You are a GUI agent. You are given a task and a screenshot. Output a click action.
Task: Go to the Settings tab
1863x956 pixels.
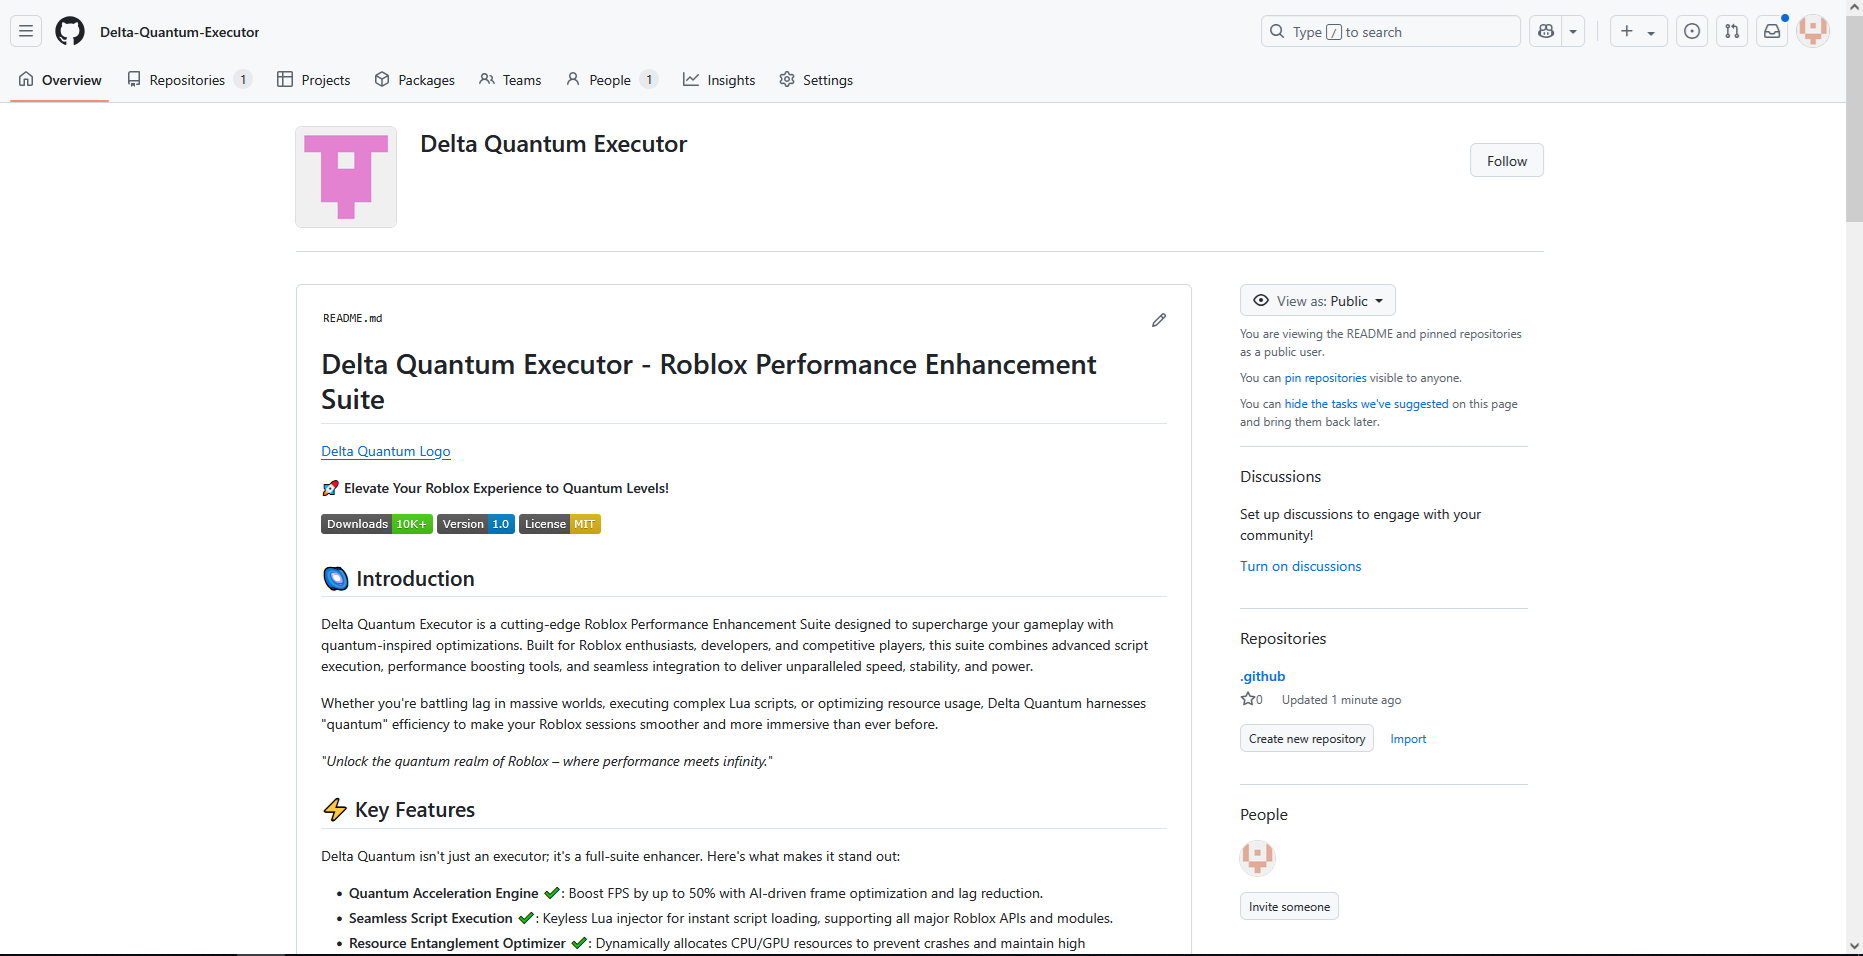pos(816,80)
